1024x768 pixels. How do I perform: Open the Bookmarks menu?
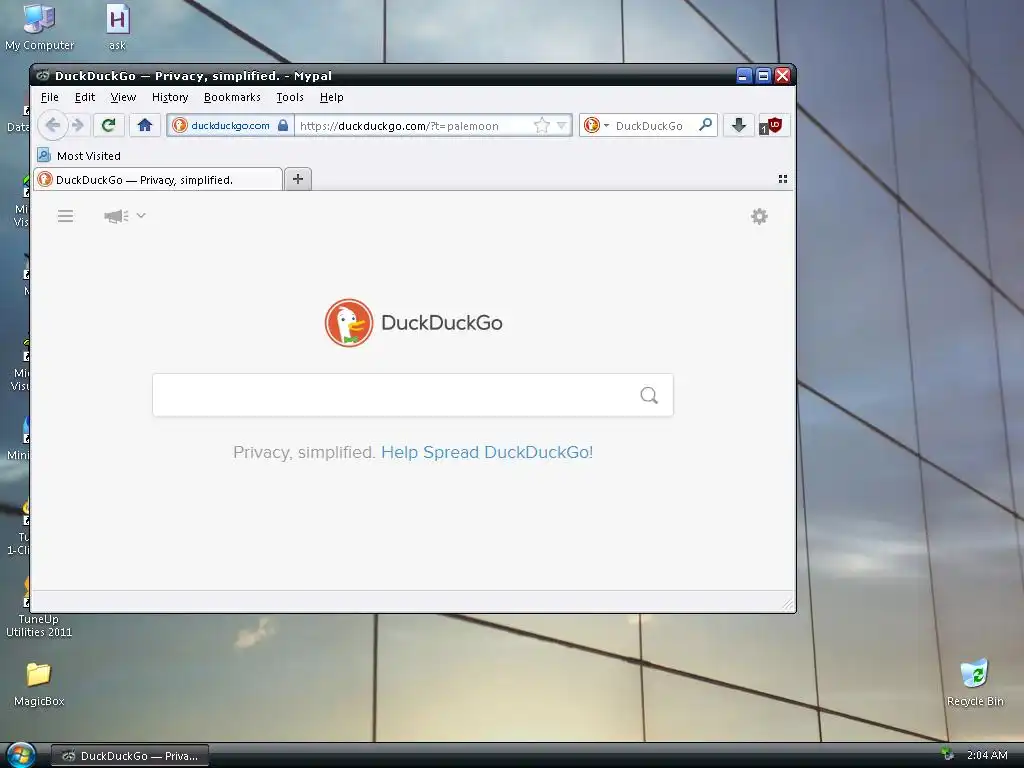(232, 97)
